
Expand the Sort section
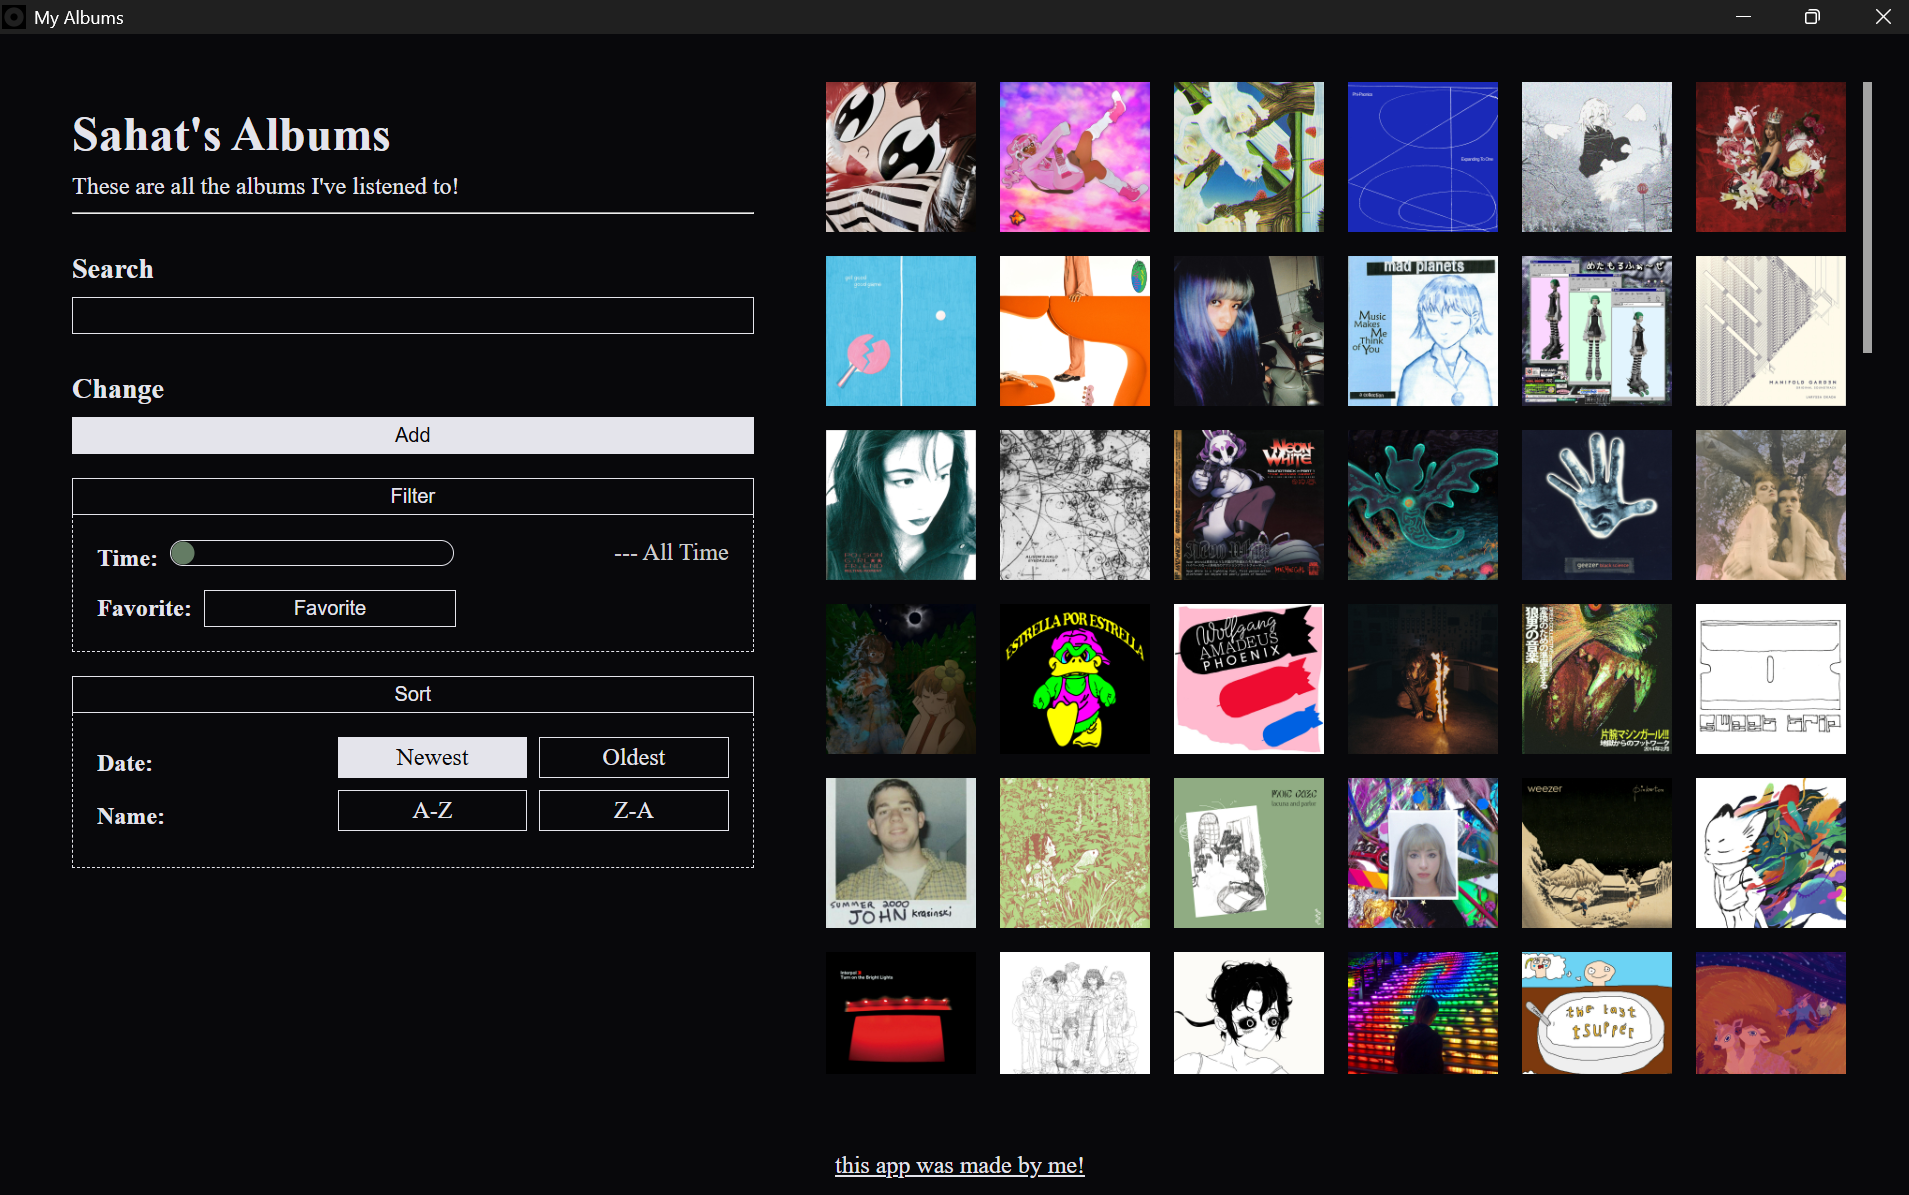412,693
